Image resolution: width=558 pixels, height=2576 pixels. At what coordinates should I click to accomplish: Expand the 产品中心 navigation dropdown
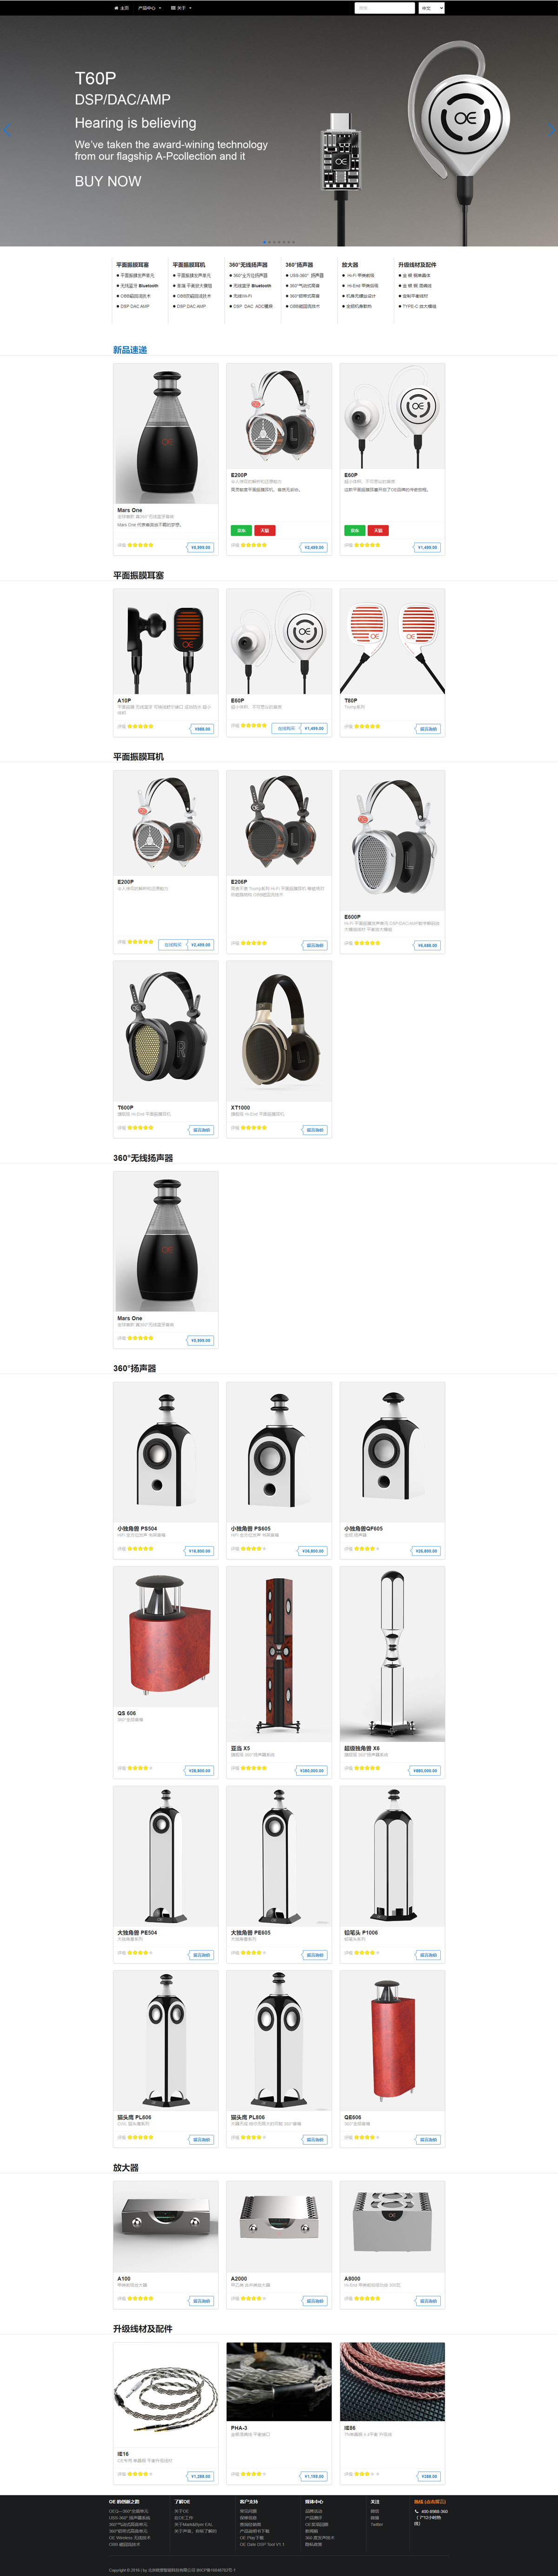148,7
